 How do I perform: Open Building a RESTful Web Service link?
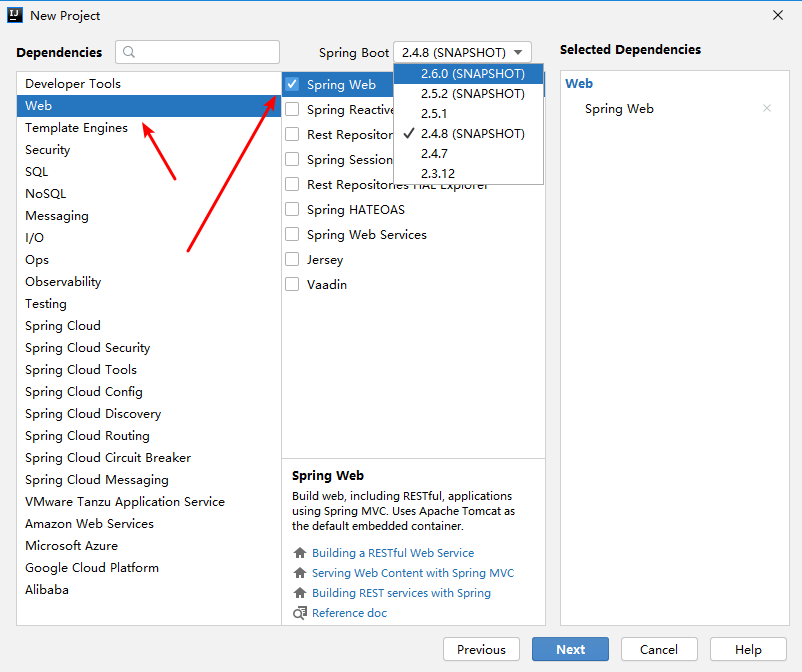tap(393, 553)
